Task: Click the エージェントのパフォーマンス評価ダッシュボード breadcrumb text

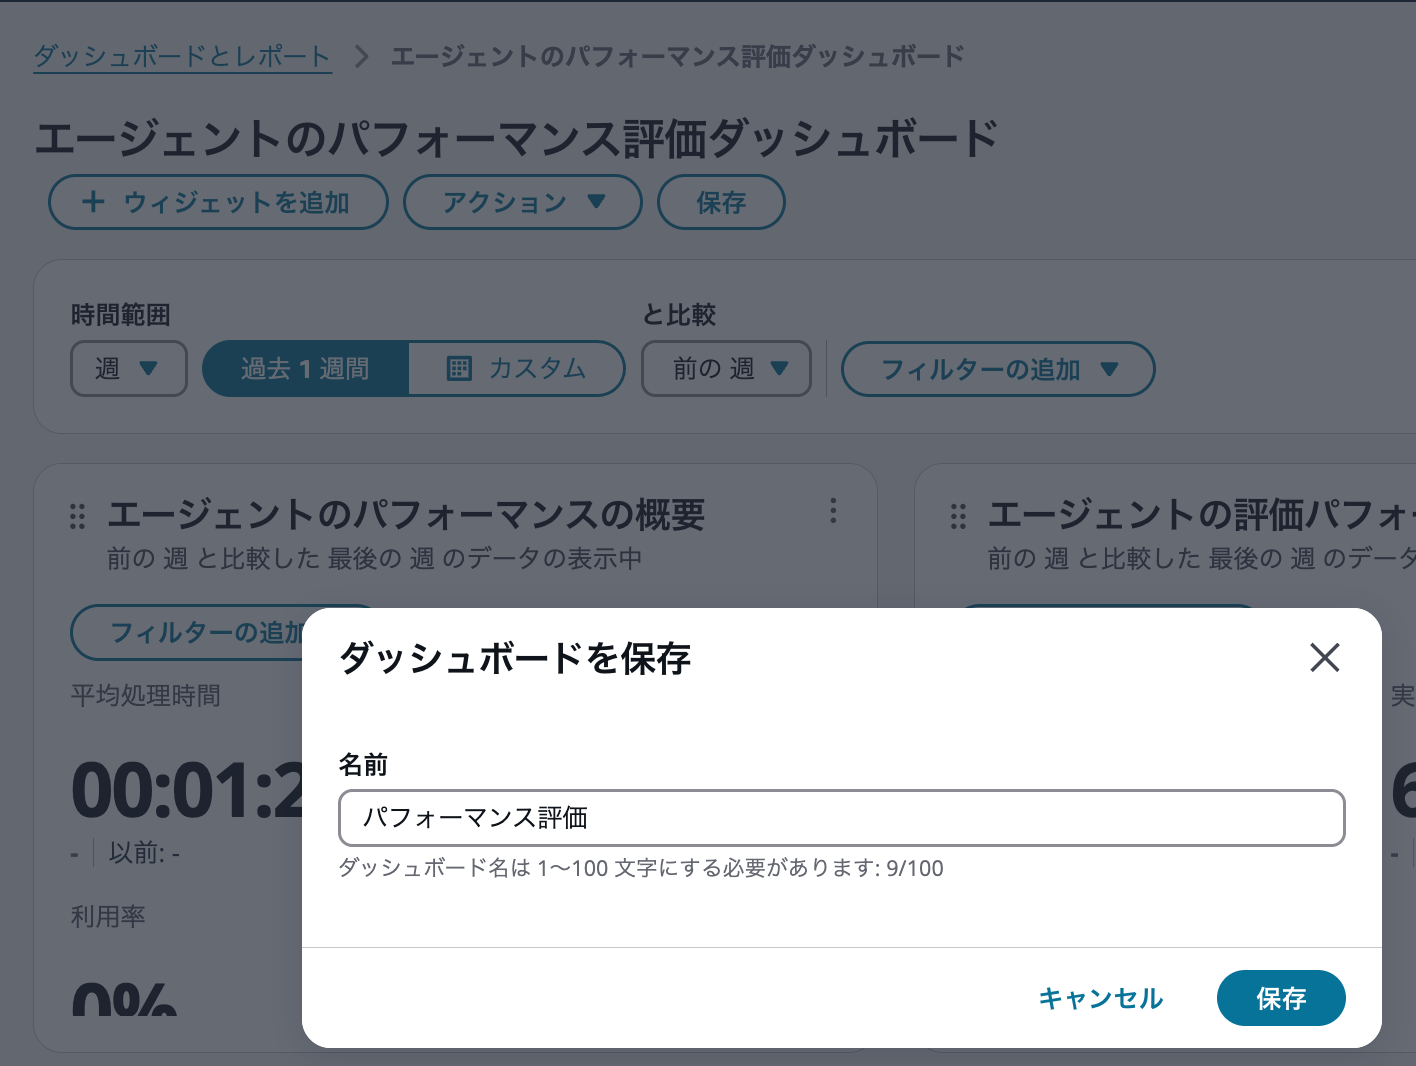Action: 678,56
